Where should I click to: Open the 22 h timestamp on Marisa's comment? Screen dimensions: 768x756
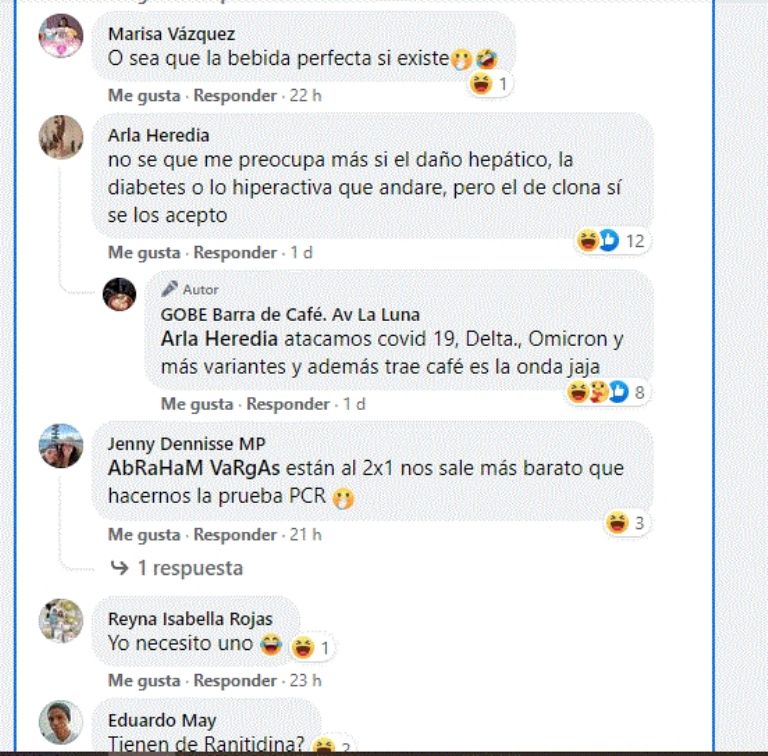tap(305, 95)
